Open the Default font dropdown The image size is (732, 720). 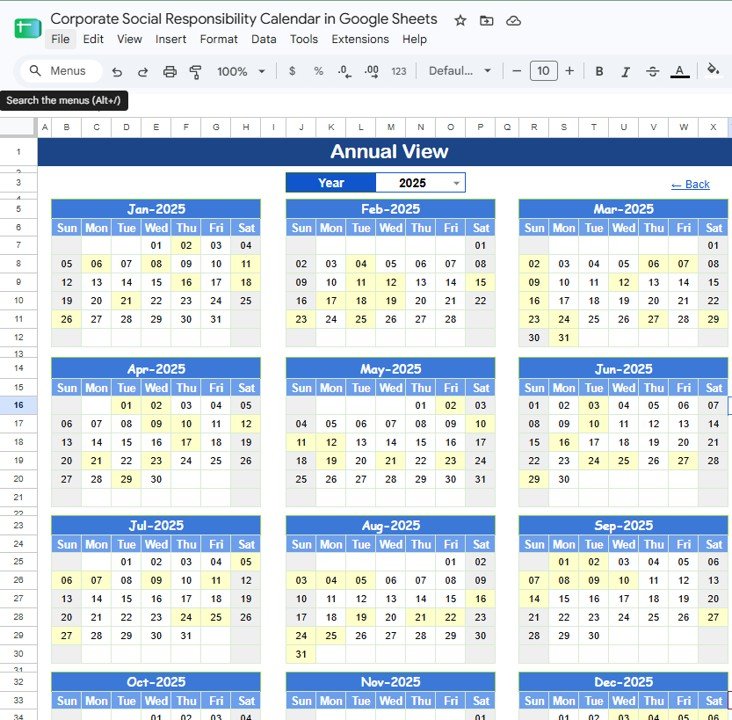click(460, 71)
